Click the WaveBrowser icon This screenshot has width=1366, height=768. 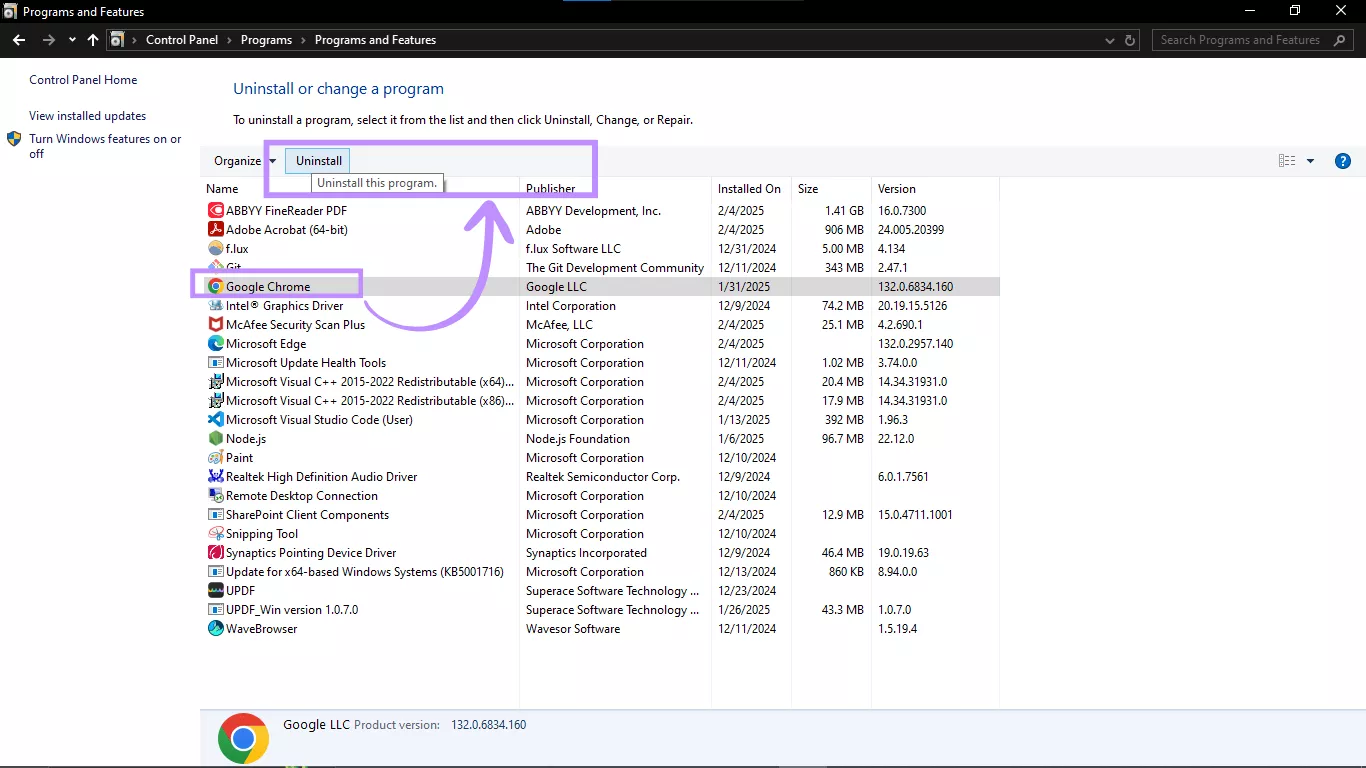pos(215,629)
